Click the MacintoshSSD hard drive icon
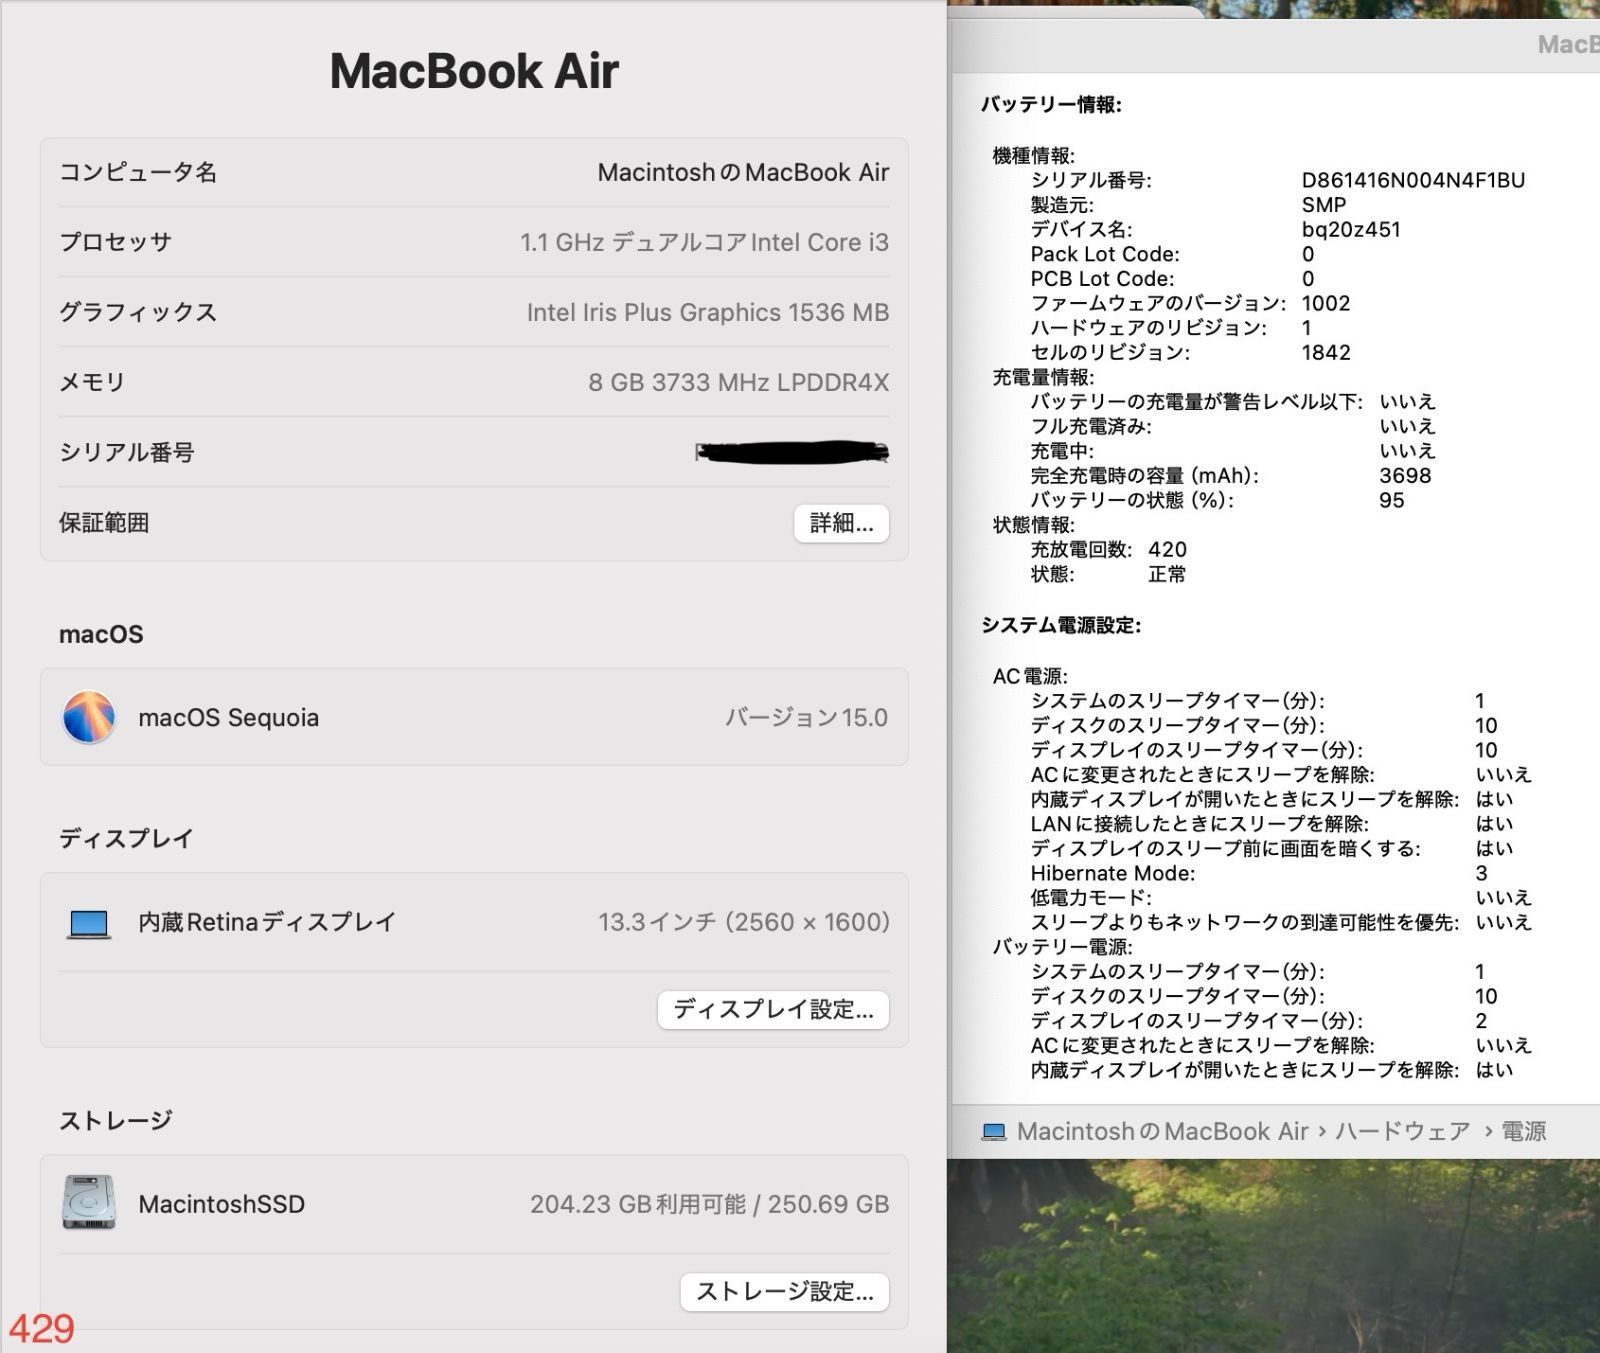This screenshot has width=1600, height=1353. click(89, 1203)
